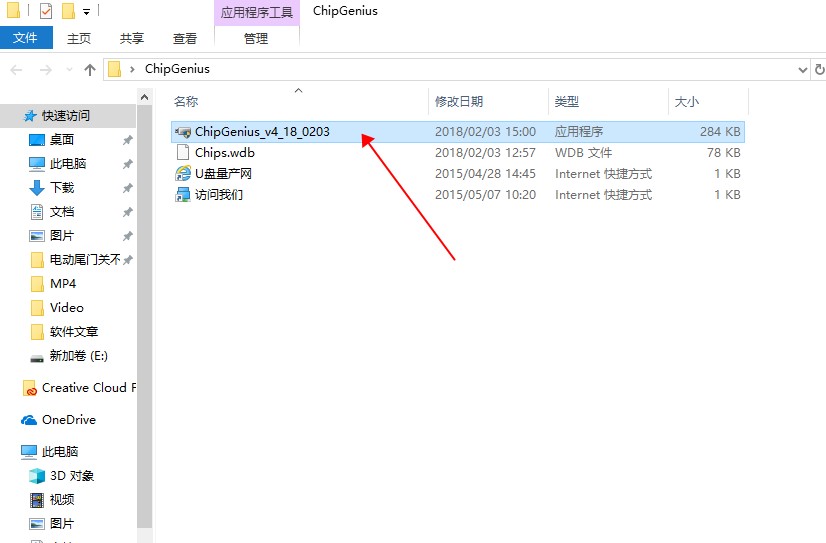Screen dimensions: 826x543
Task: Open the 文件 menu tab
Action: (x=25, y=38)
